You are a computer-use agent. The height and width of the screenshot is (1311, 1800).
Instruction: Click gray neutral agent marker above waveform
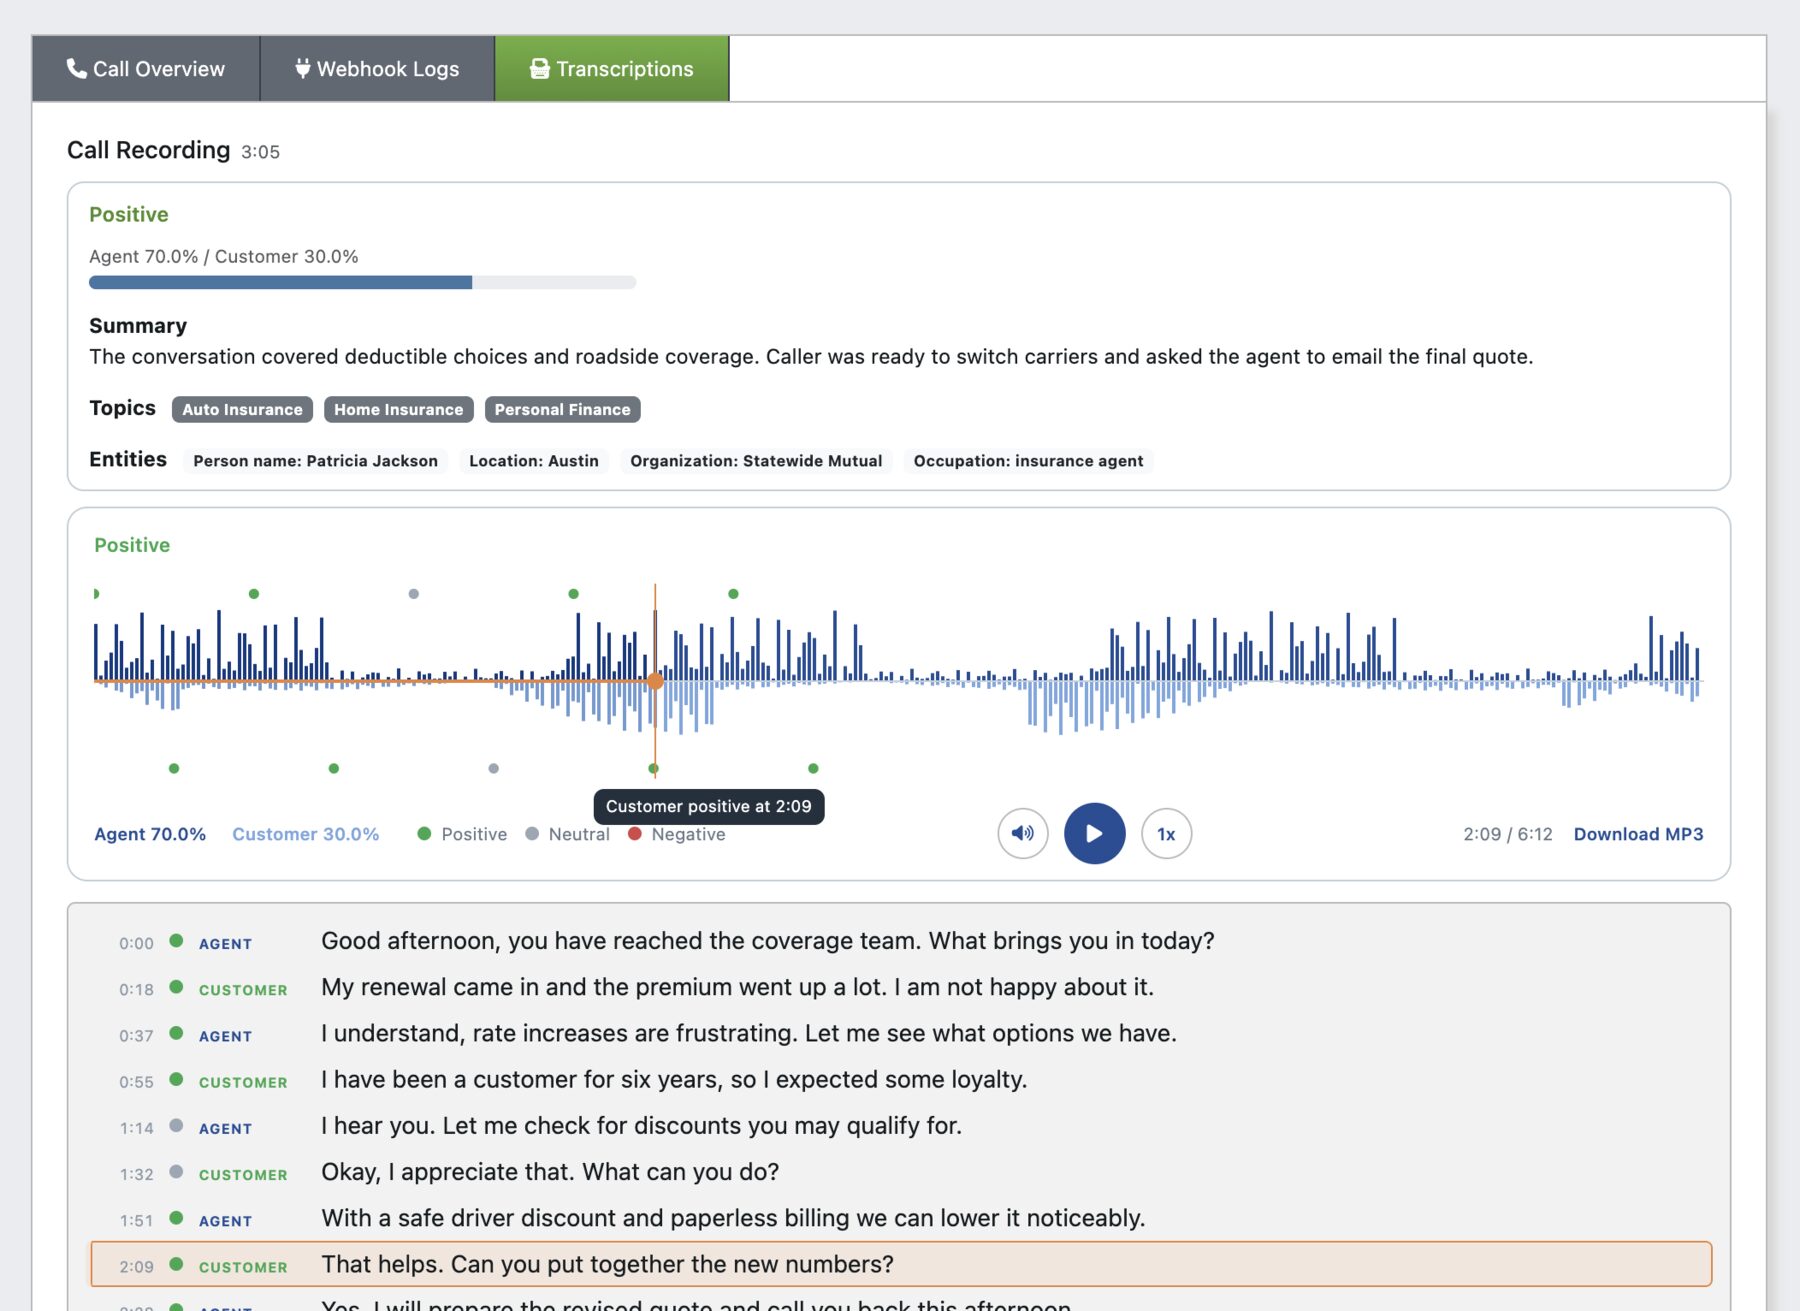(414, 594)
